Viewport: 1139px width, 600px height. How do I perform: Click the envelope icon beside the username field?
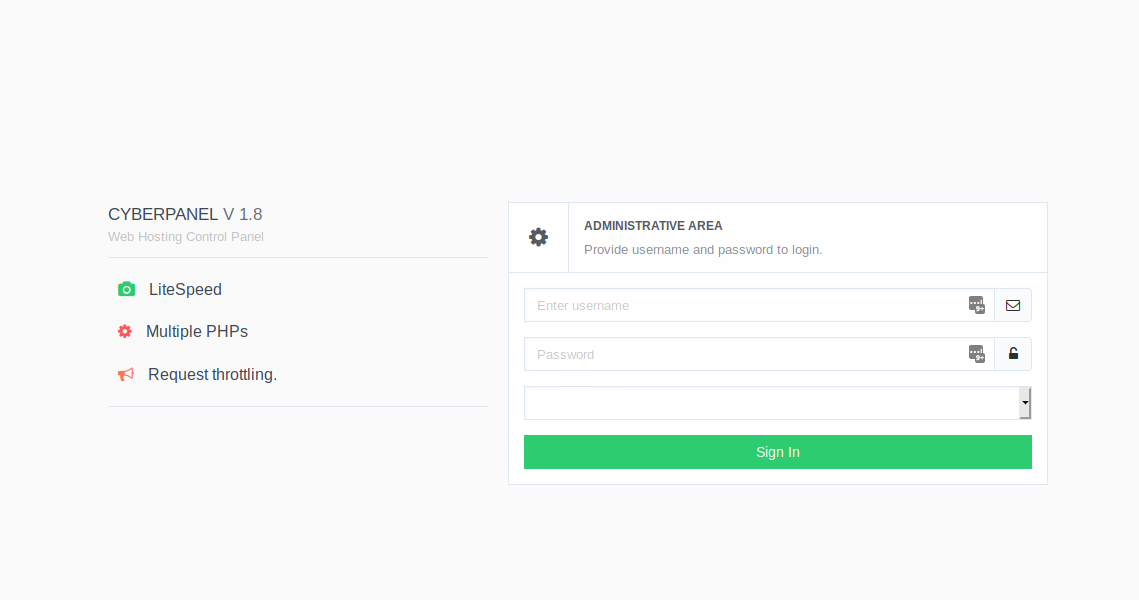click(1012, 305)
